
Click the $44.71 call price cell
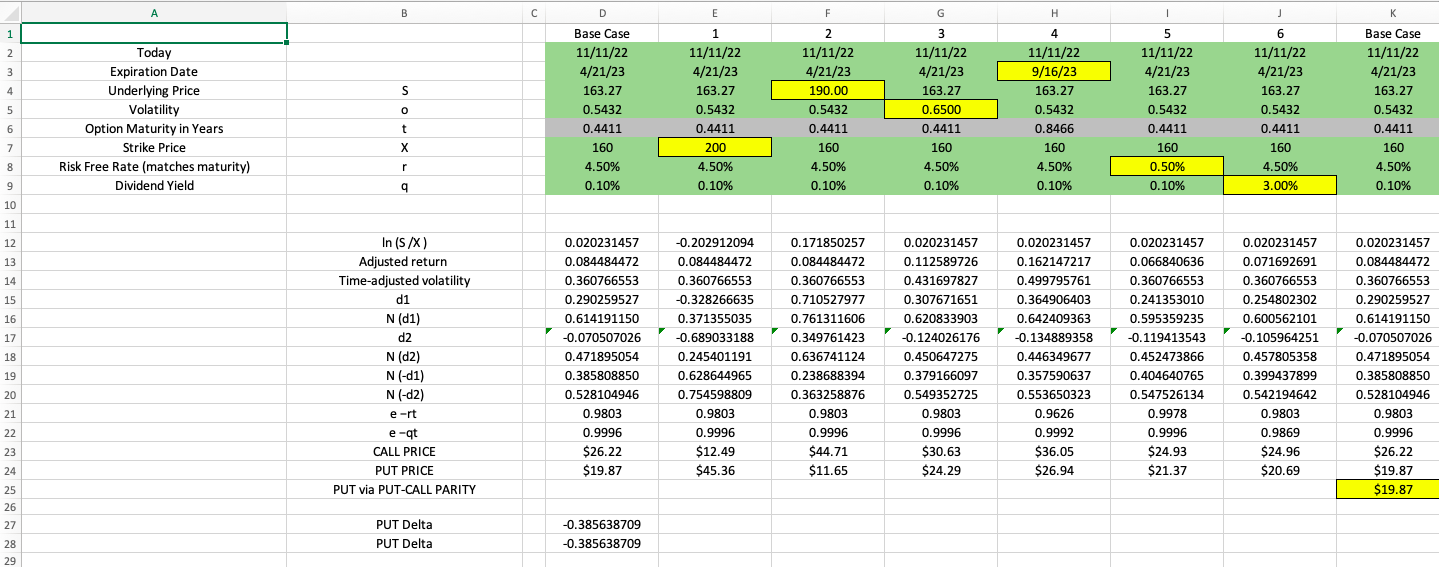(828, 451)
